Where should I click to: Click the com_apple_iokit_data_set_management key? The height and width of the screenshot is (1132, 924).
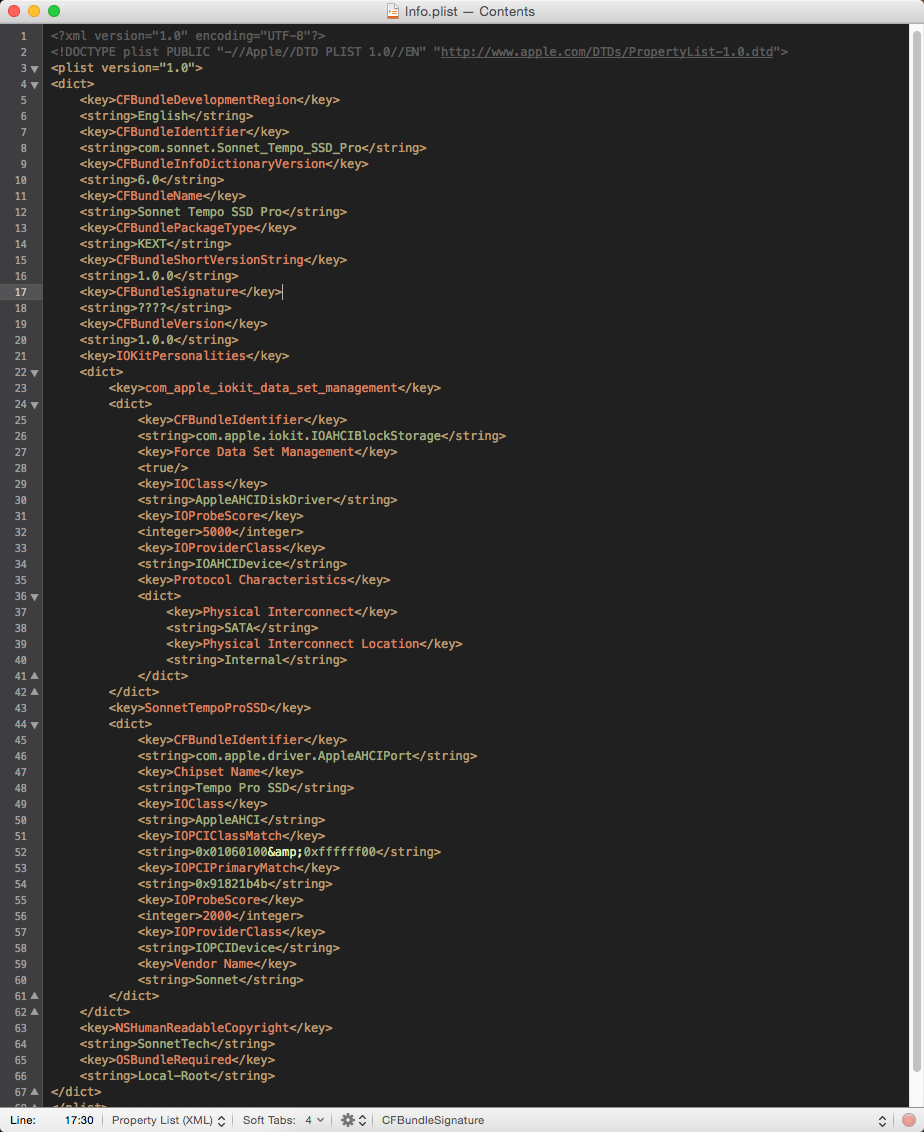(x=271, y=388)
